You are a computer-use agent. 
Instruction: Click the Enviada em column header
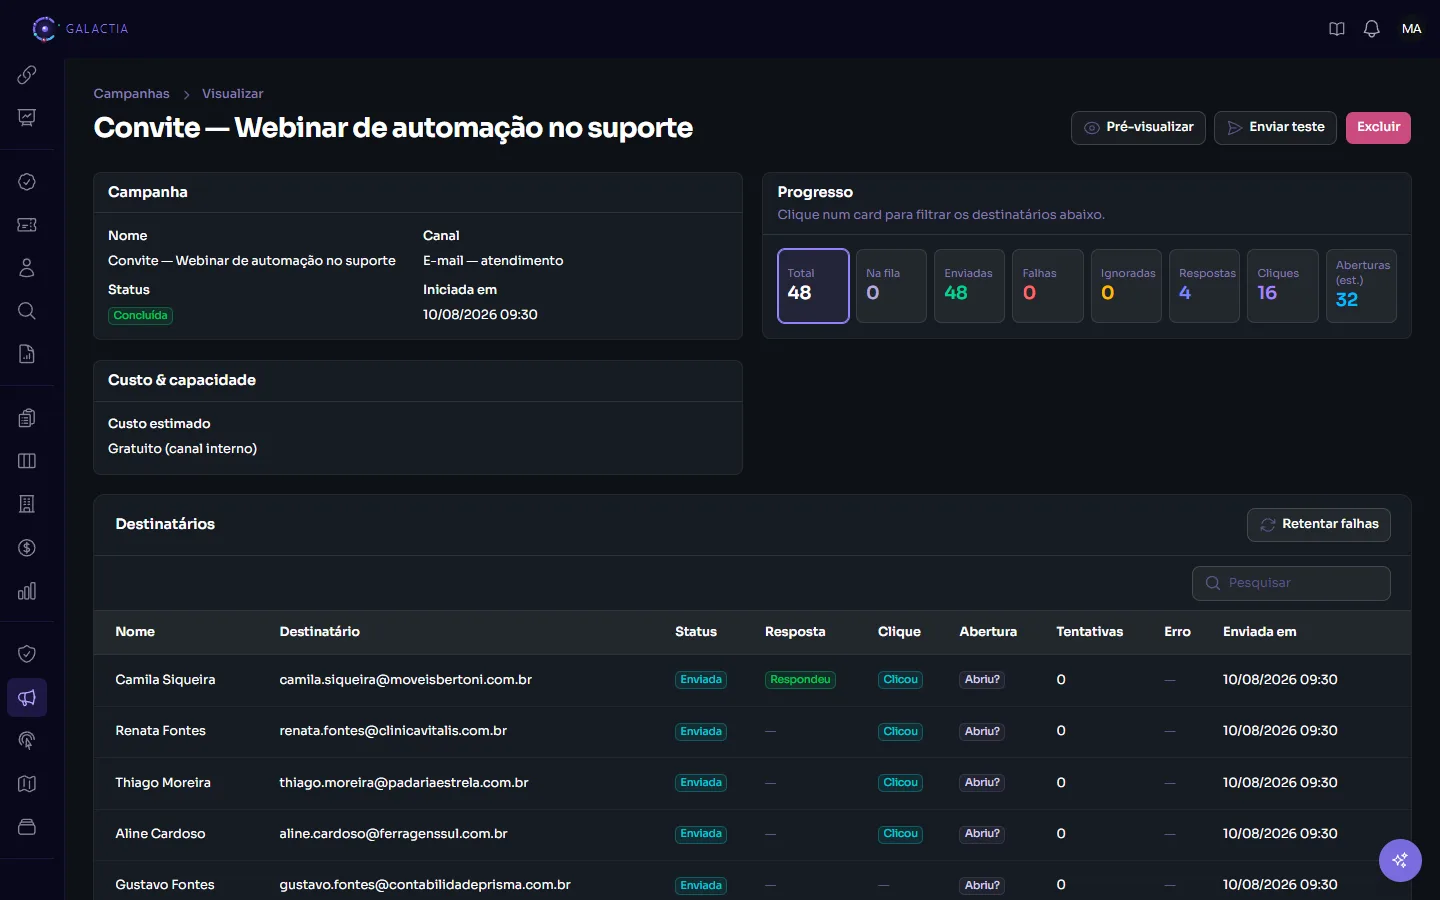pos(1259,632)
